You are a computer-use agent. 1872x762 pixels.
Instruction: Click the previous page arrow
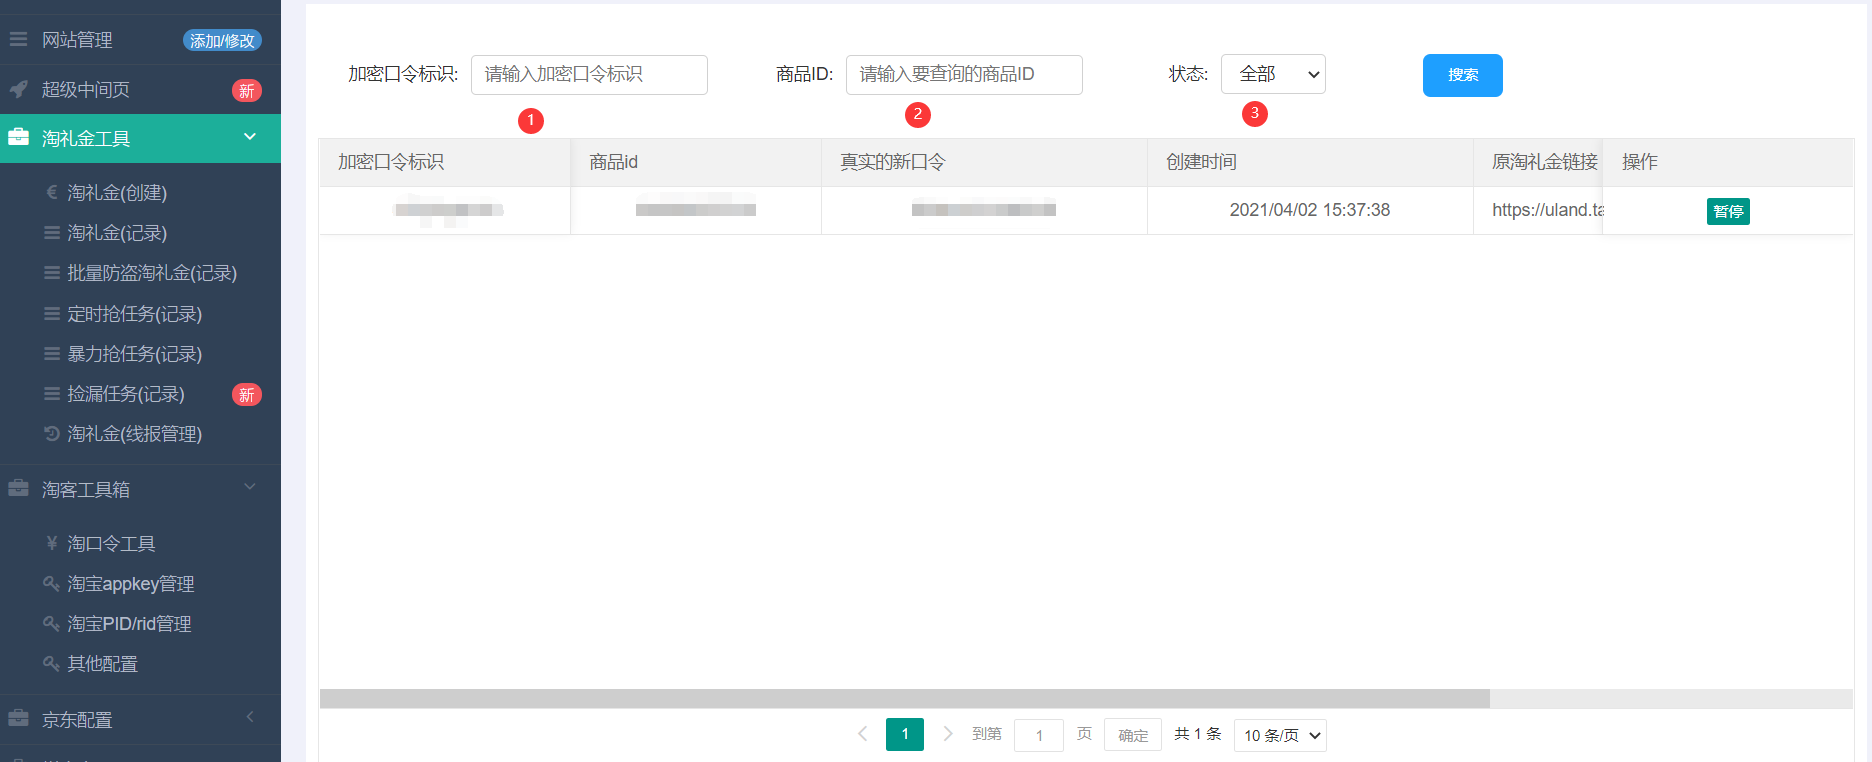[x=862, y=734]
